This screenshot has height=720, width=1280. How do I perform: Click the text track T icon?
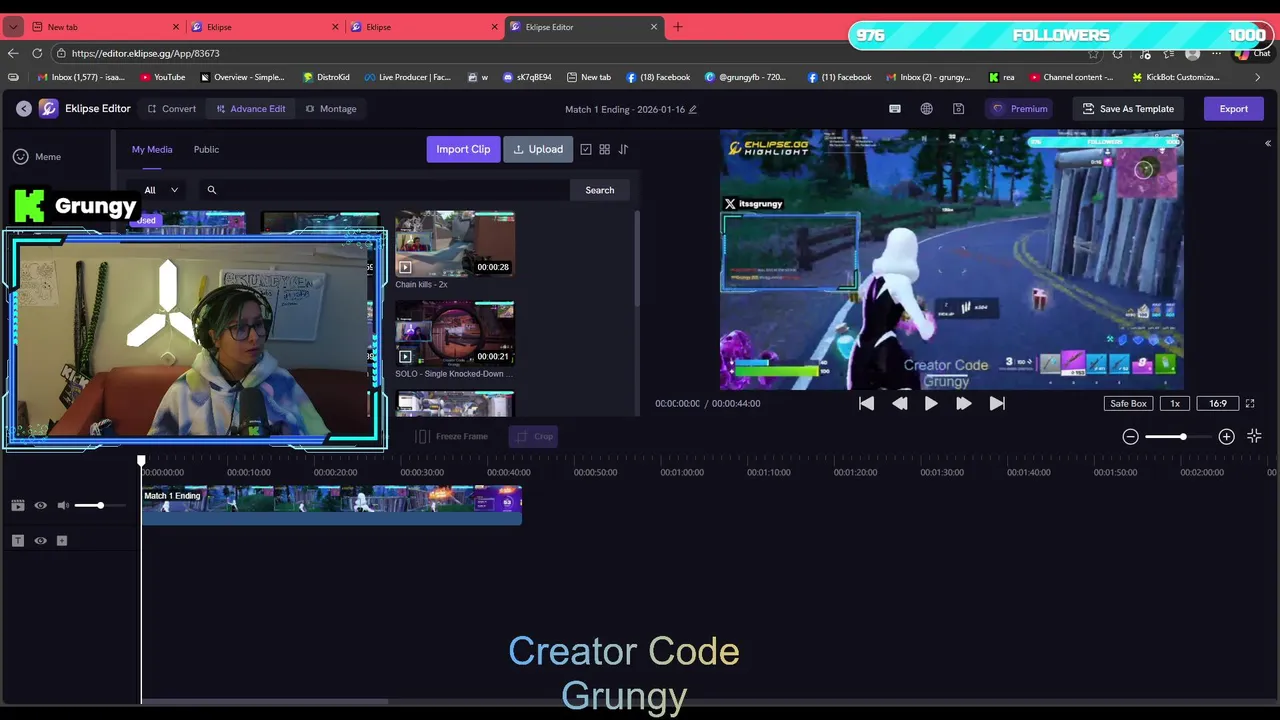coord(18,541)
